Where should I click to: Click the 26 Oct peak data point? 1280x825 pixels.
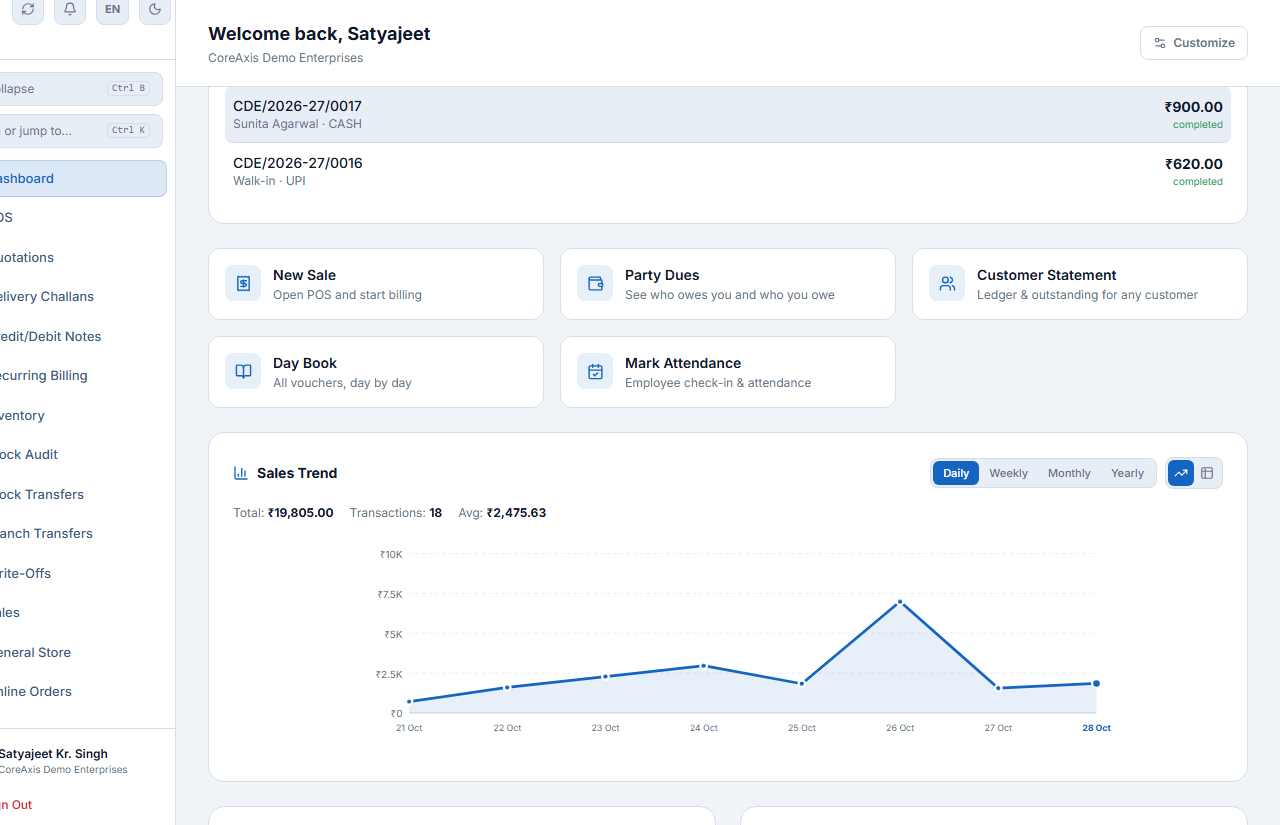pyautogui.click(x=900, y=602)
